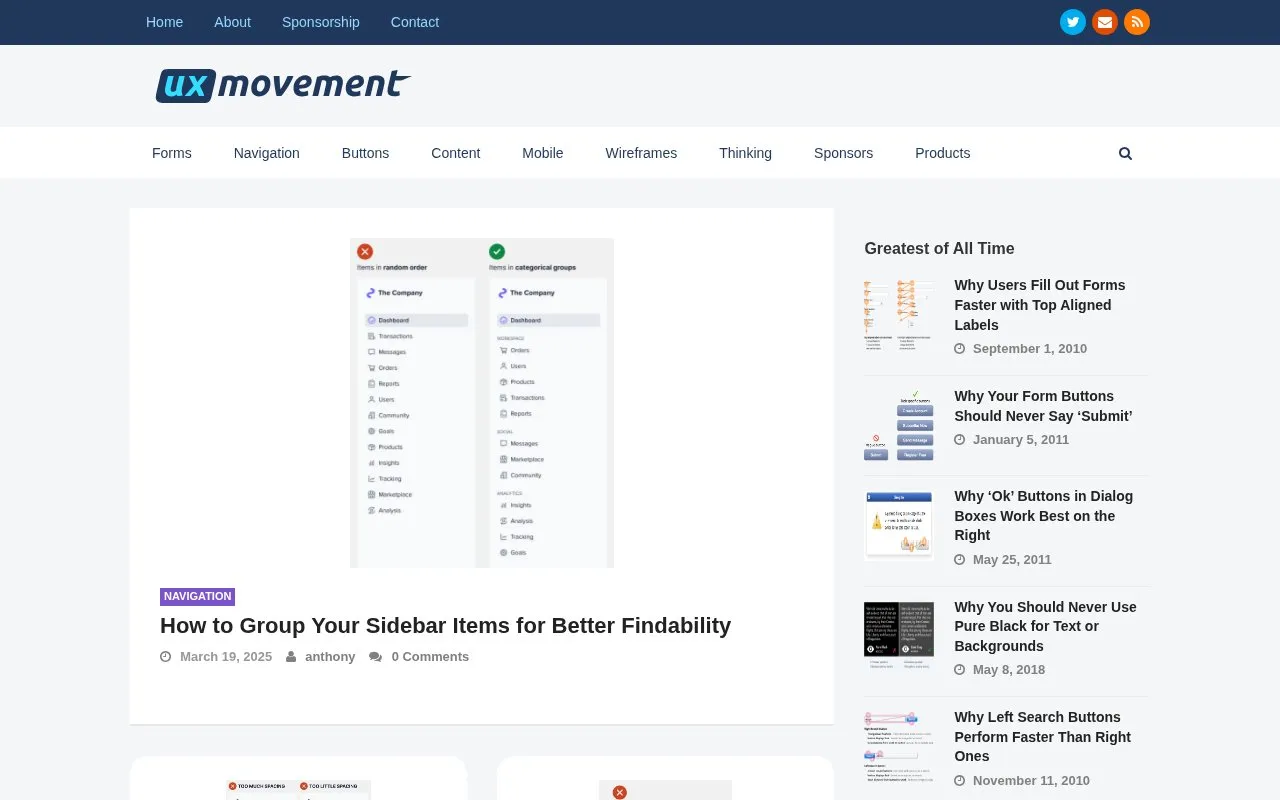Click the purple NAVIGATION category tag
1280x800 pixels.
tap(197, 596)
